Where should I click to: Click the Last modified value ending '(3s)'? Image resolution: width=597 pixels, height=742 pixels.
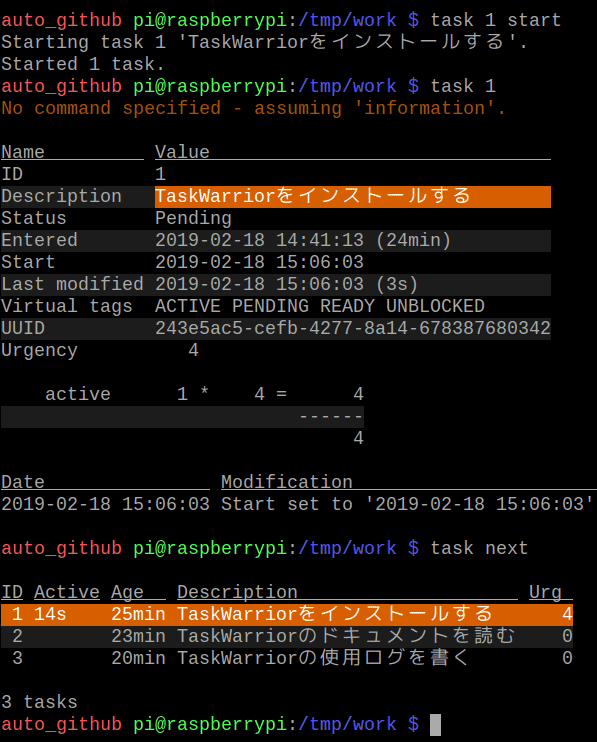[286, 284]
